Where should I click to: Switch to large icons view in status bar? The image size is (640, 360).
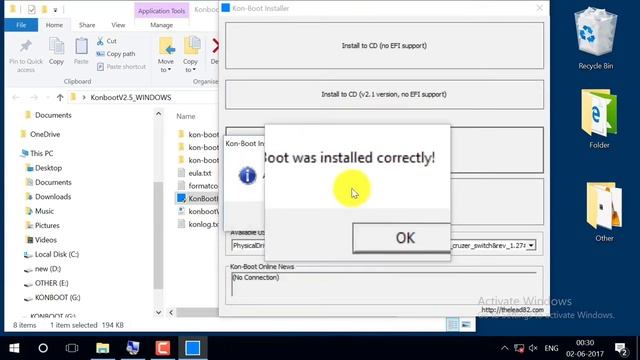(x=466, y=324)
